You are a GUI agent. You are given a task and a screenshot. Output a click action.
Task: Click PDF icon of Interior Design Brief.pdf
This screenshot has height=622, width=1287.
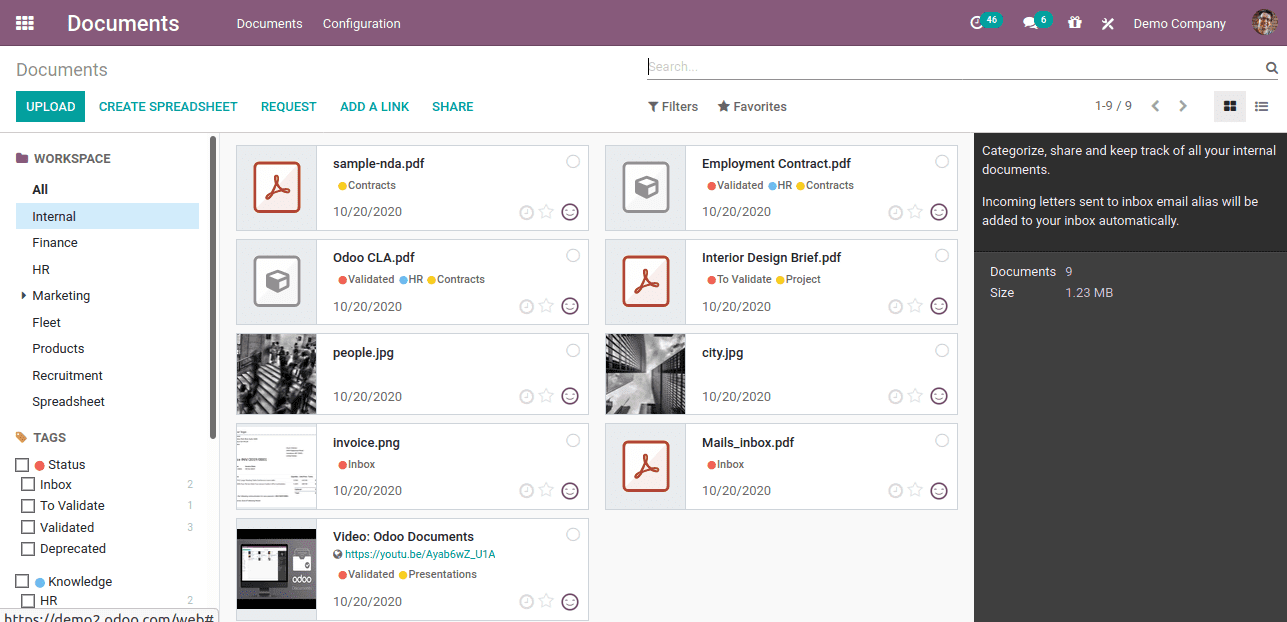pyautogui.click(x=646, y=281)
